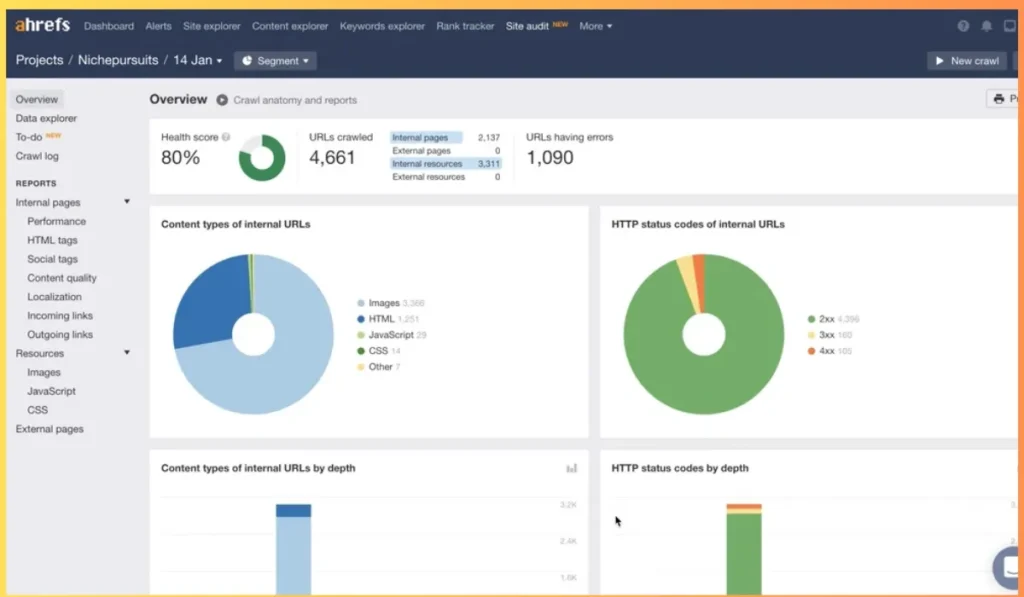Open Alerts in top navigation
Screen dimensions: 1024x597
point(158,26)
